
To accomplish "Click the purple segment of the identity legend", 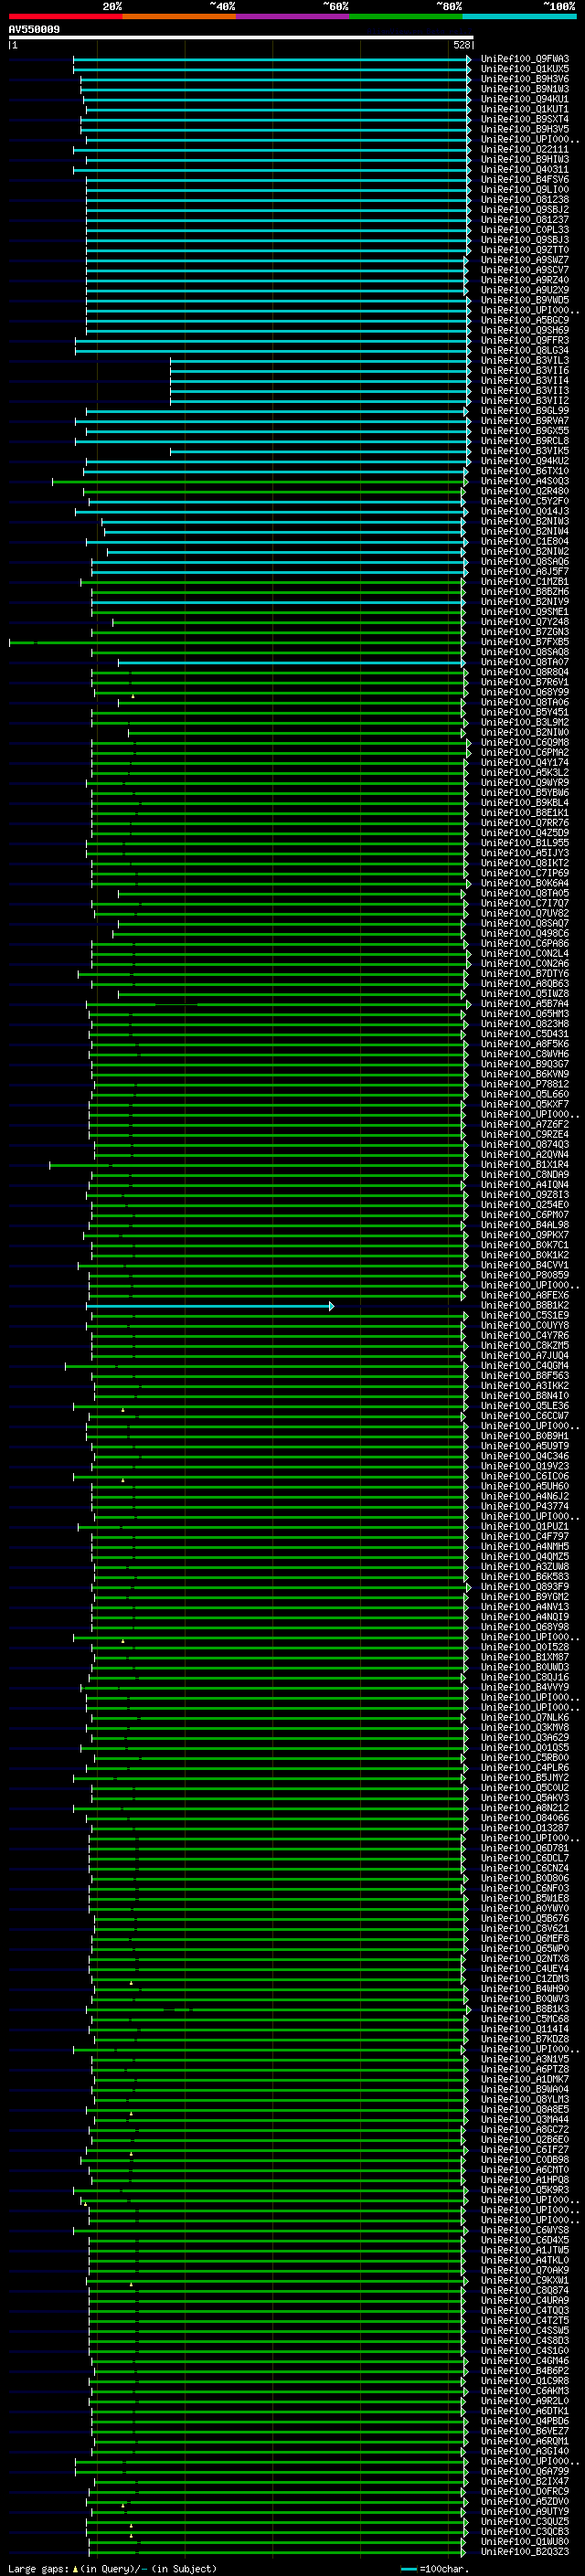I will coord(293,16).
